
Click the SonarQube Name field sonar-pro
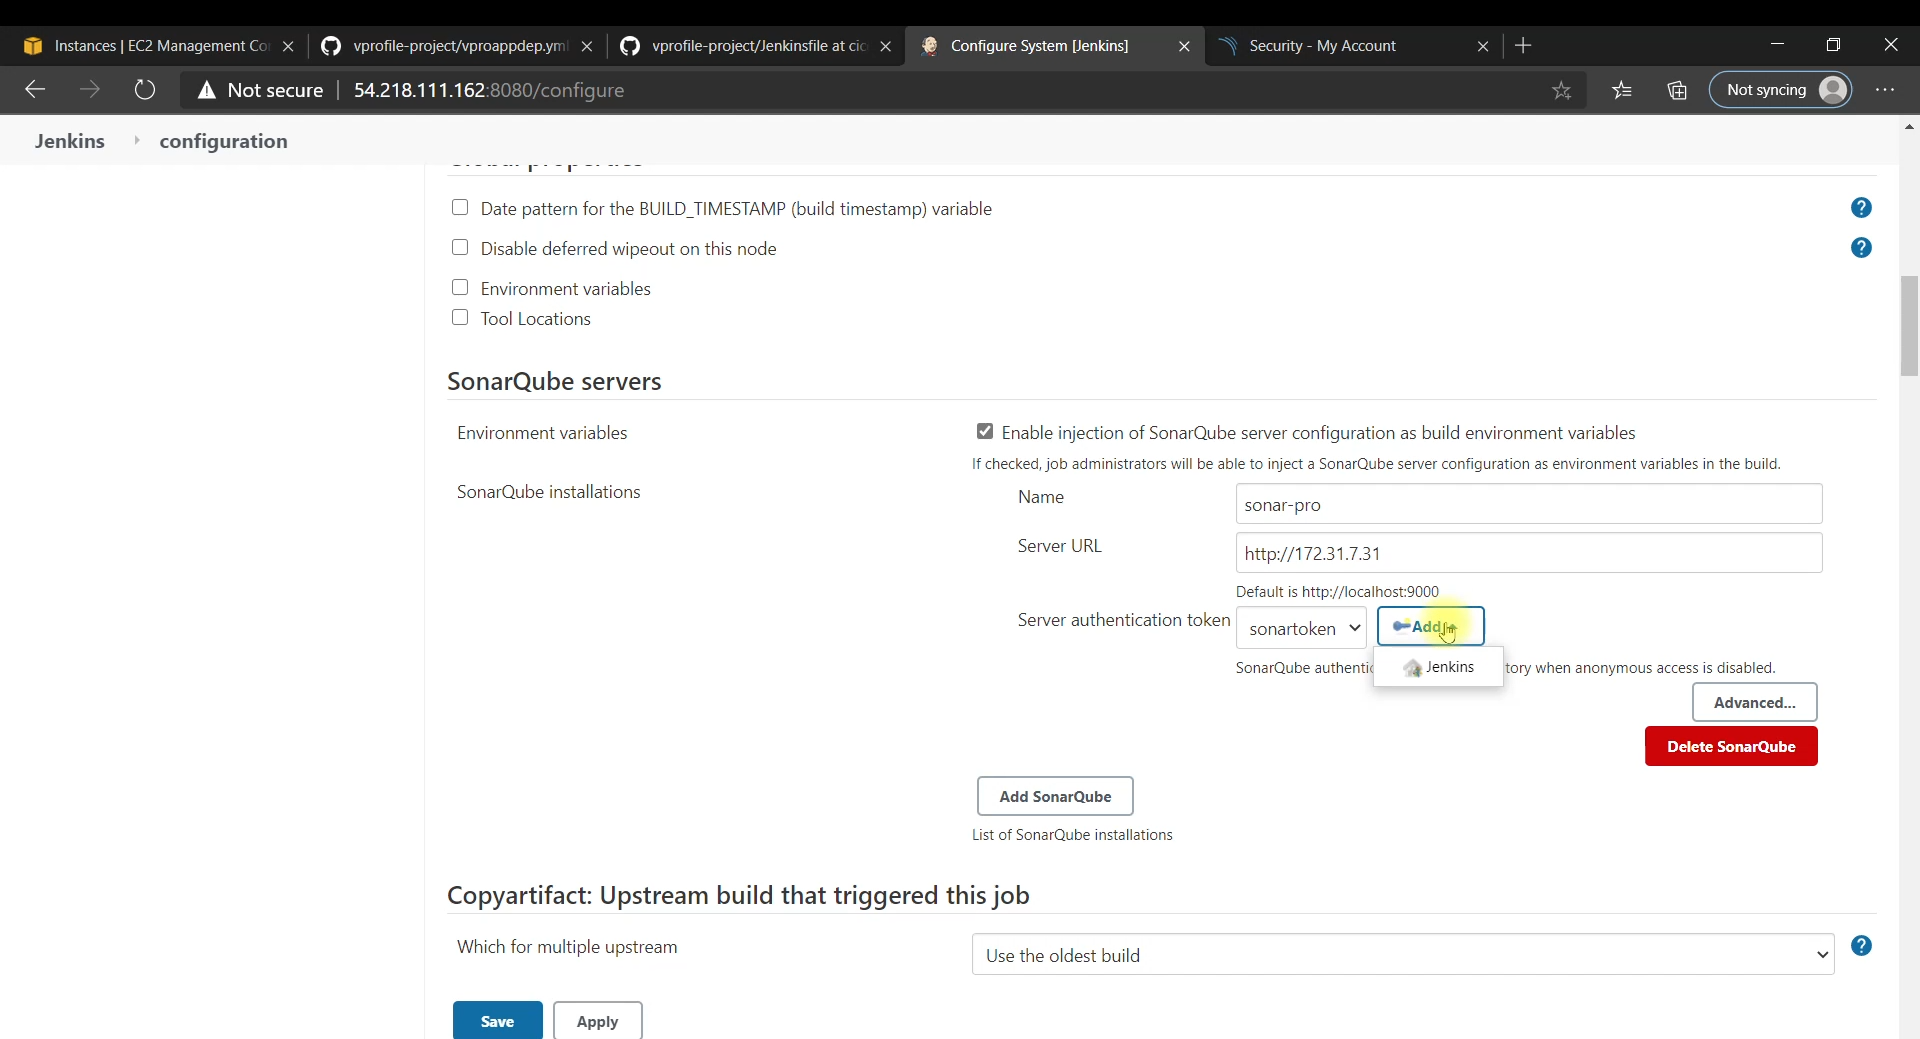[x=1529, y=504]
